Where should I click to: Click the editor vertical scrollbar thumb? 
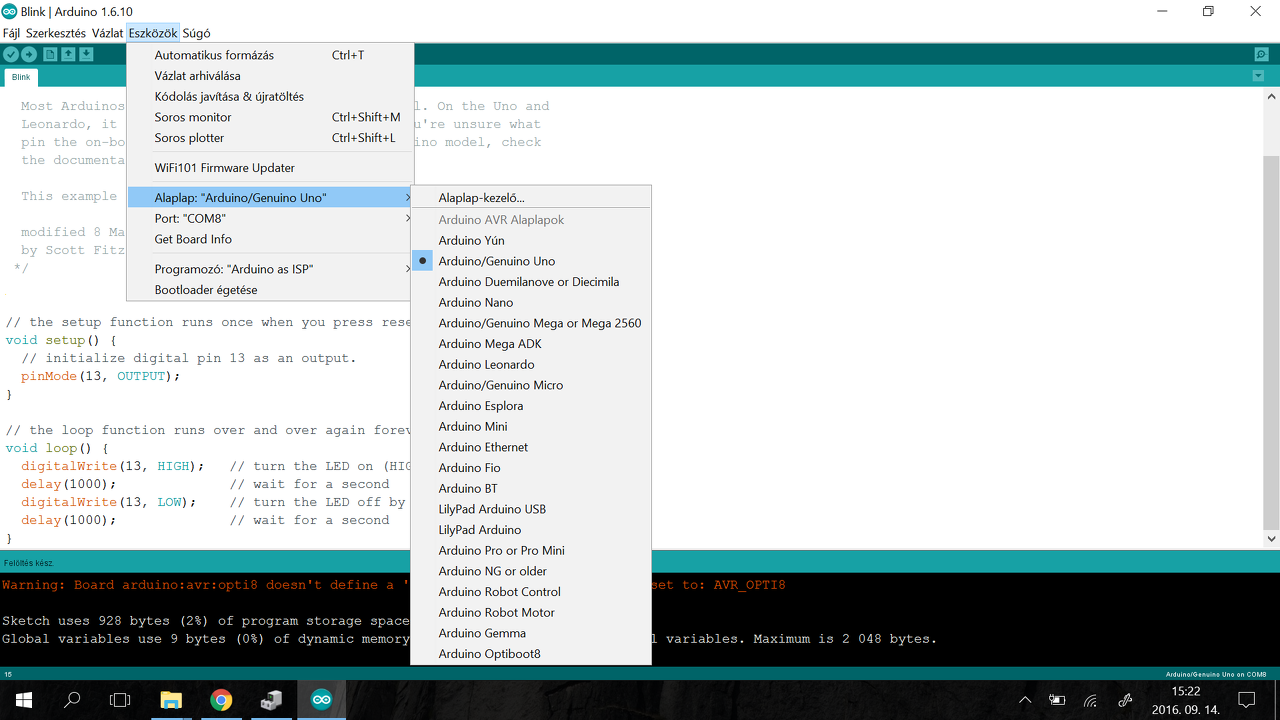1272,342
